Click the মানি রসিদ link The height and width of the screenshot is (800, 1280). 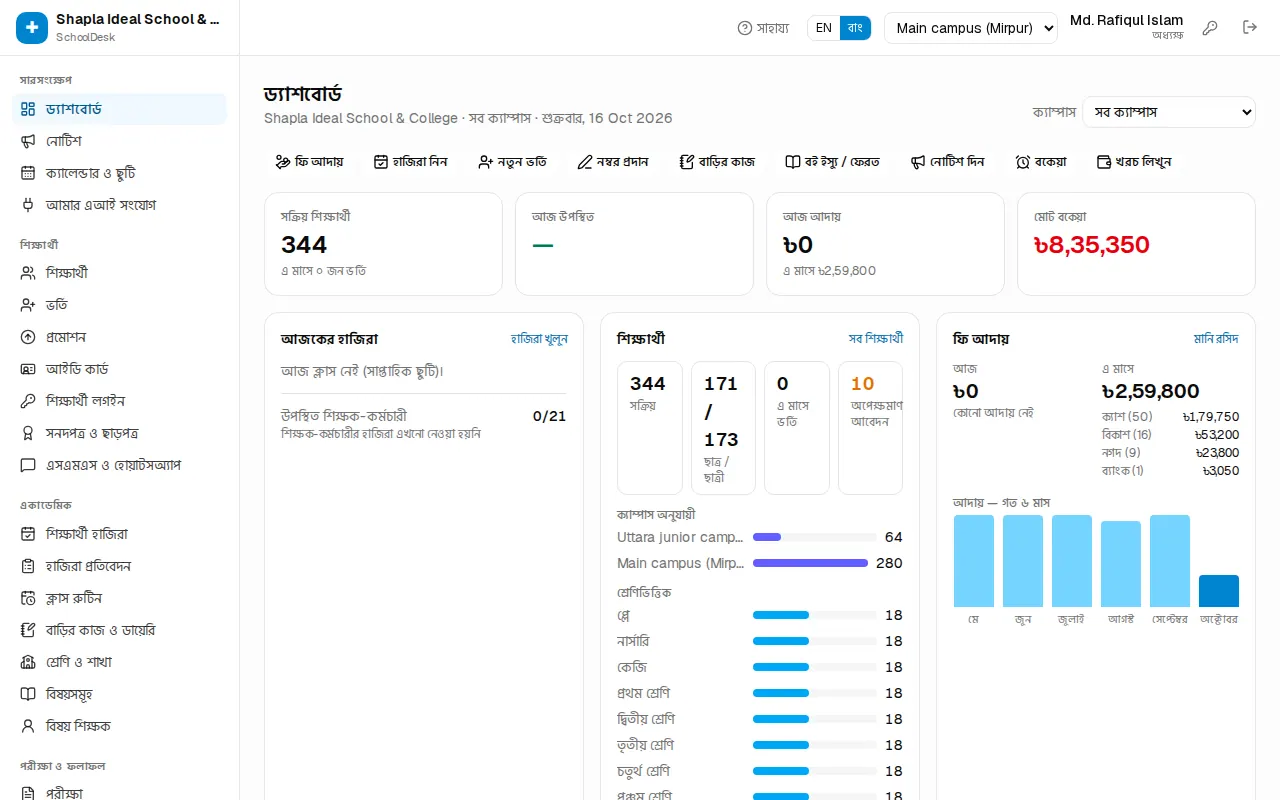(x=1216, y=339)
